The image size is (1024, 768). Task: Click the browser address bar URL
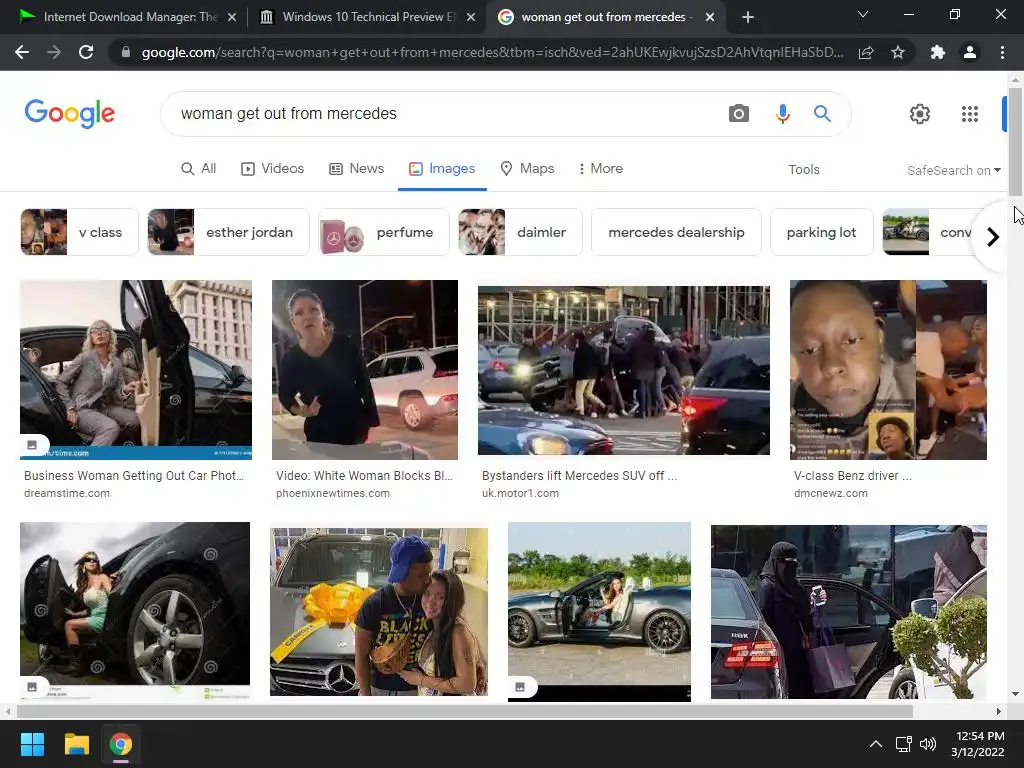tap(492, 52)
